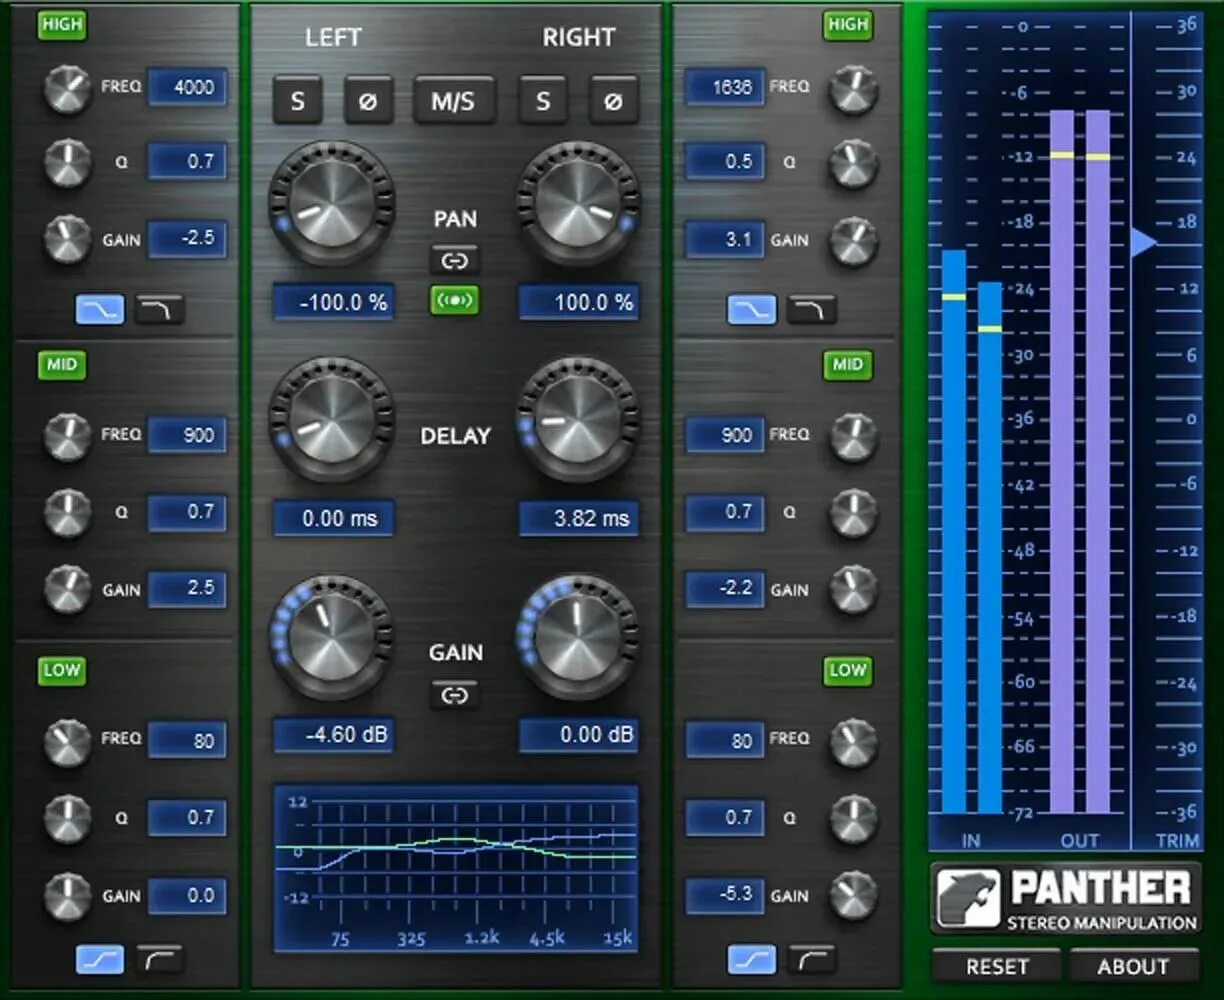
Task: Select right HIGH band shelf filter shape
Action: (751, 310)
